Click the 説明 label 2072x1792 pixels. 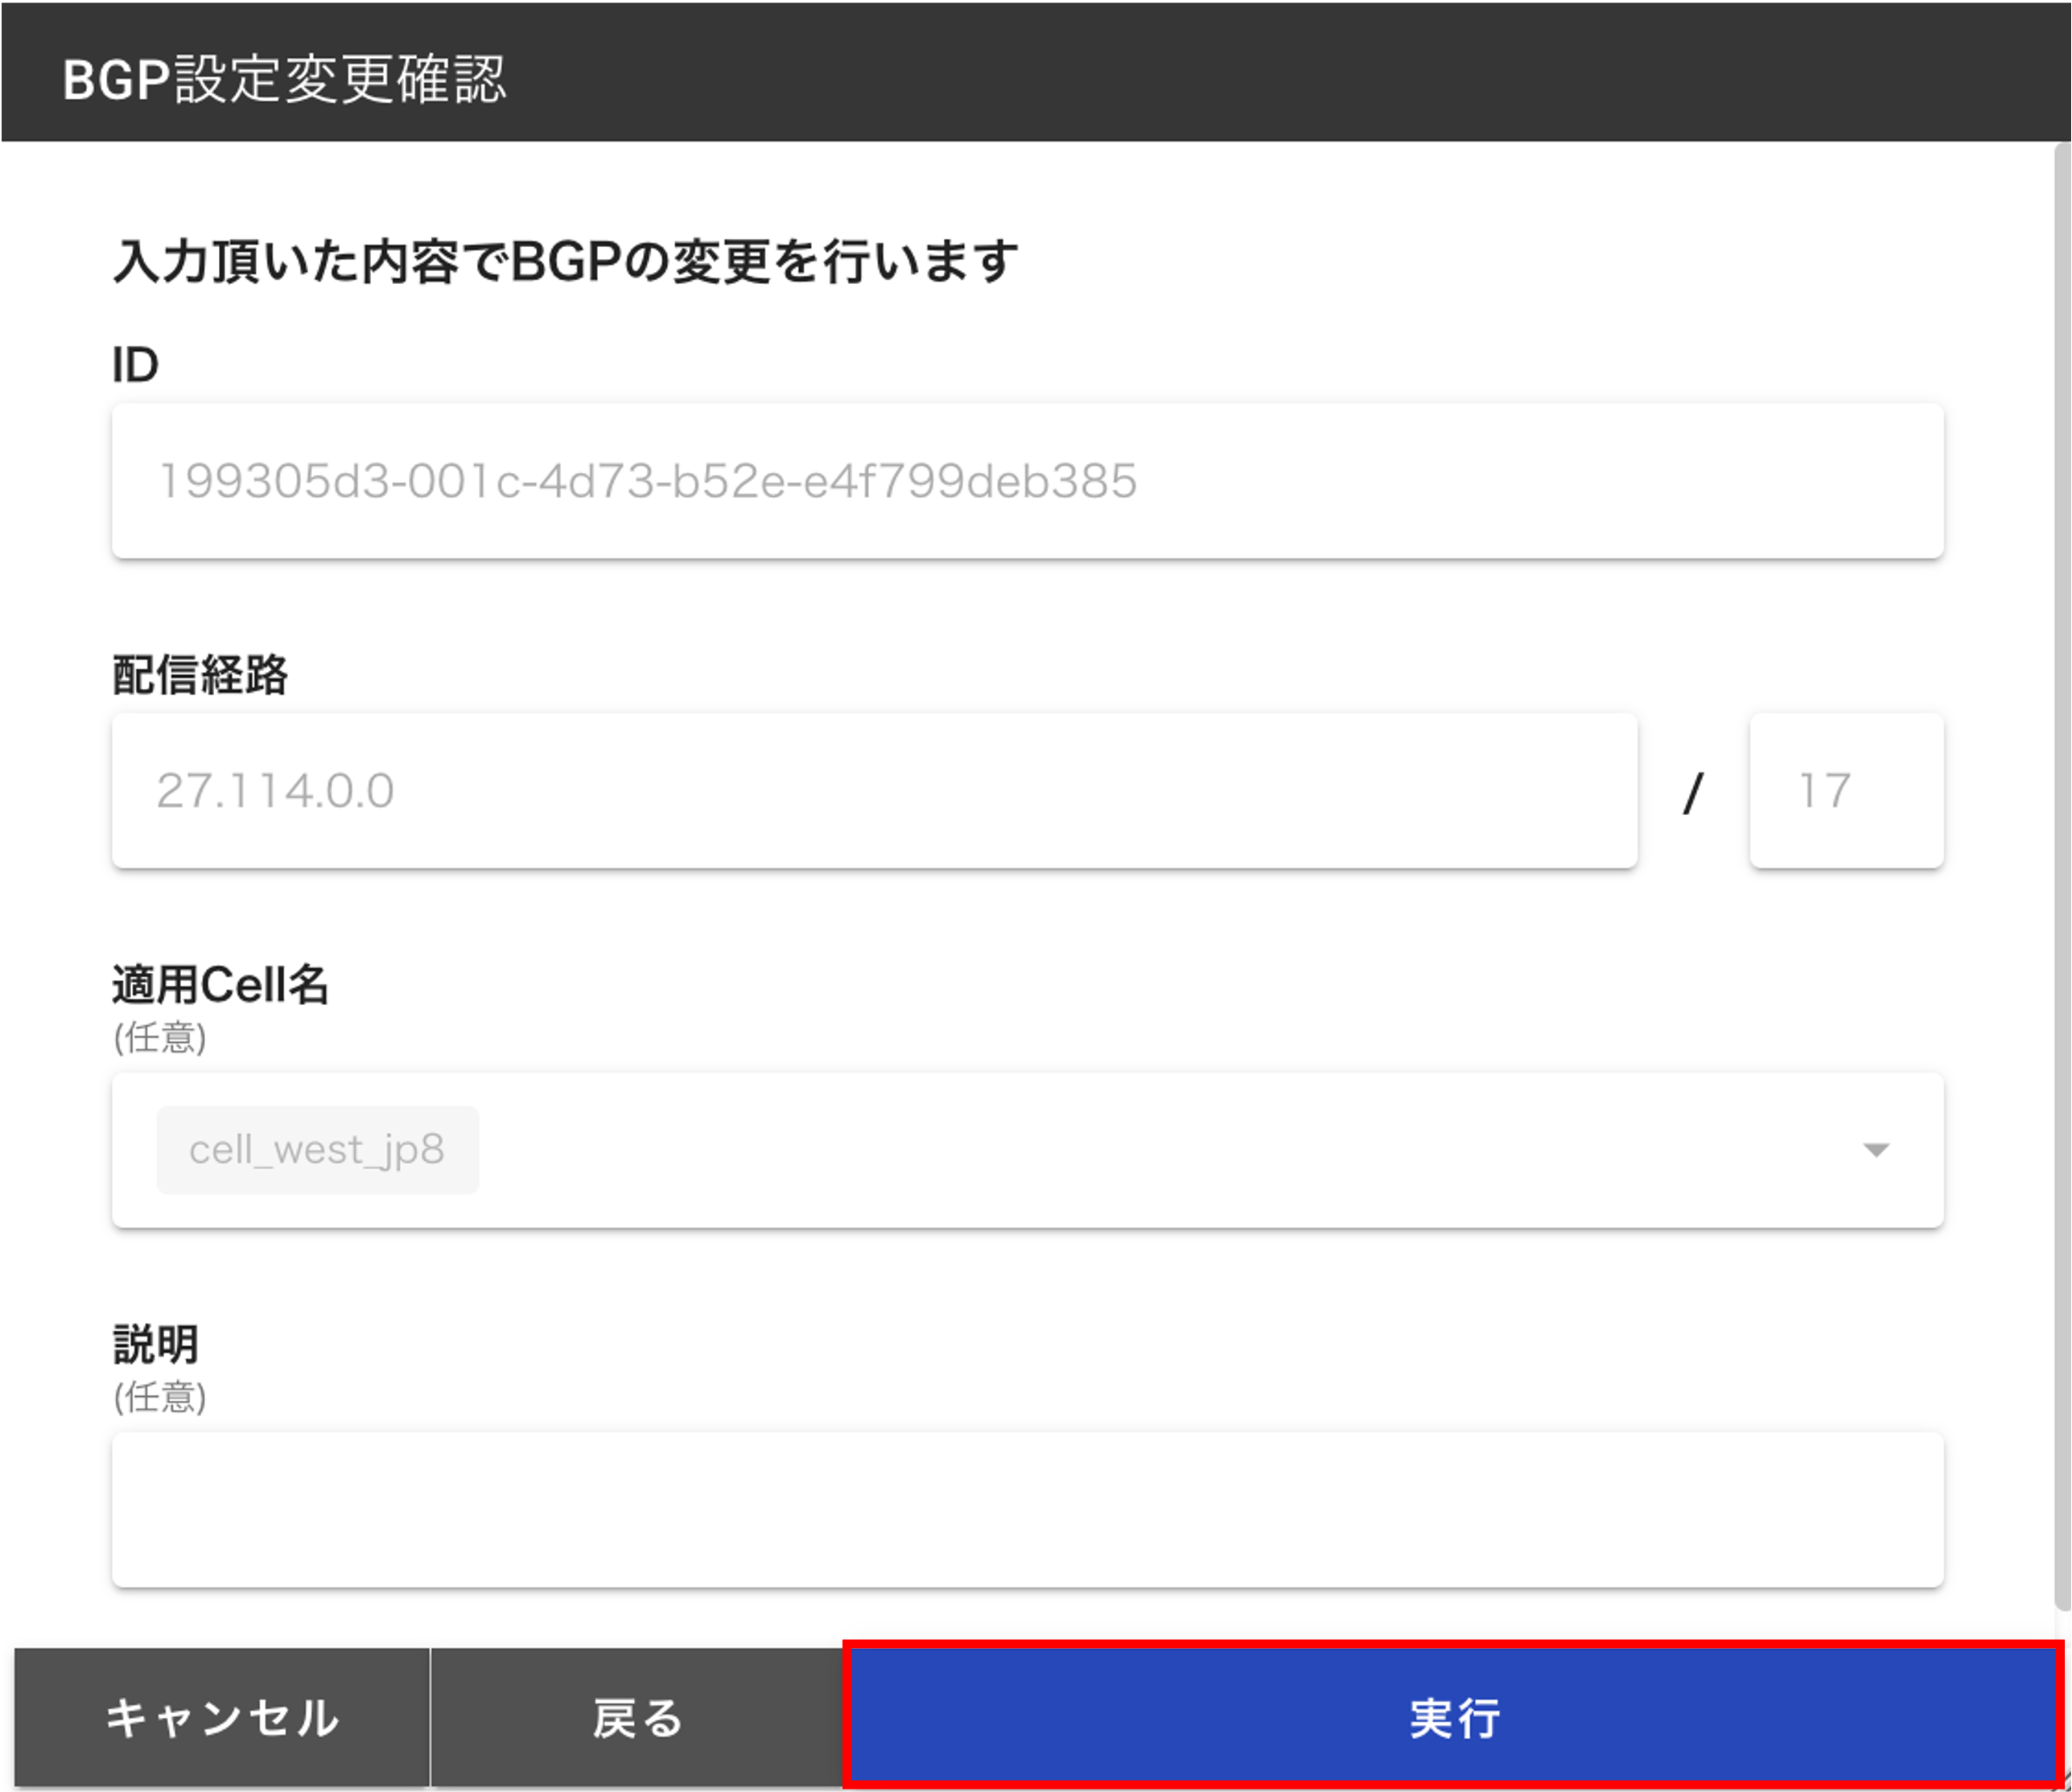point(156,1344)
